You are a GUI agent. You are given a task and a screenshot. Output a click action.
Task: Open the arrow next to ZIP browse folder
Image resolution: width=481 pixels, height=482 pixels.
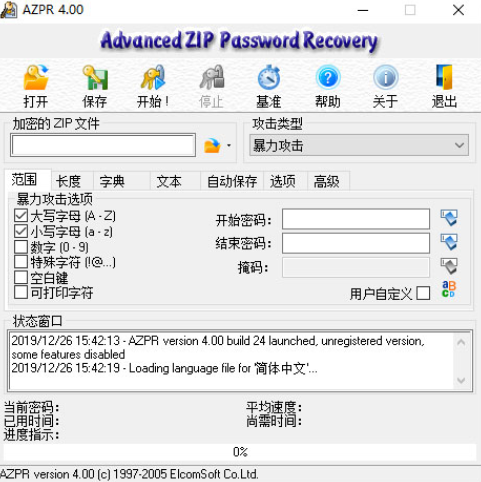(229, 145)
